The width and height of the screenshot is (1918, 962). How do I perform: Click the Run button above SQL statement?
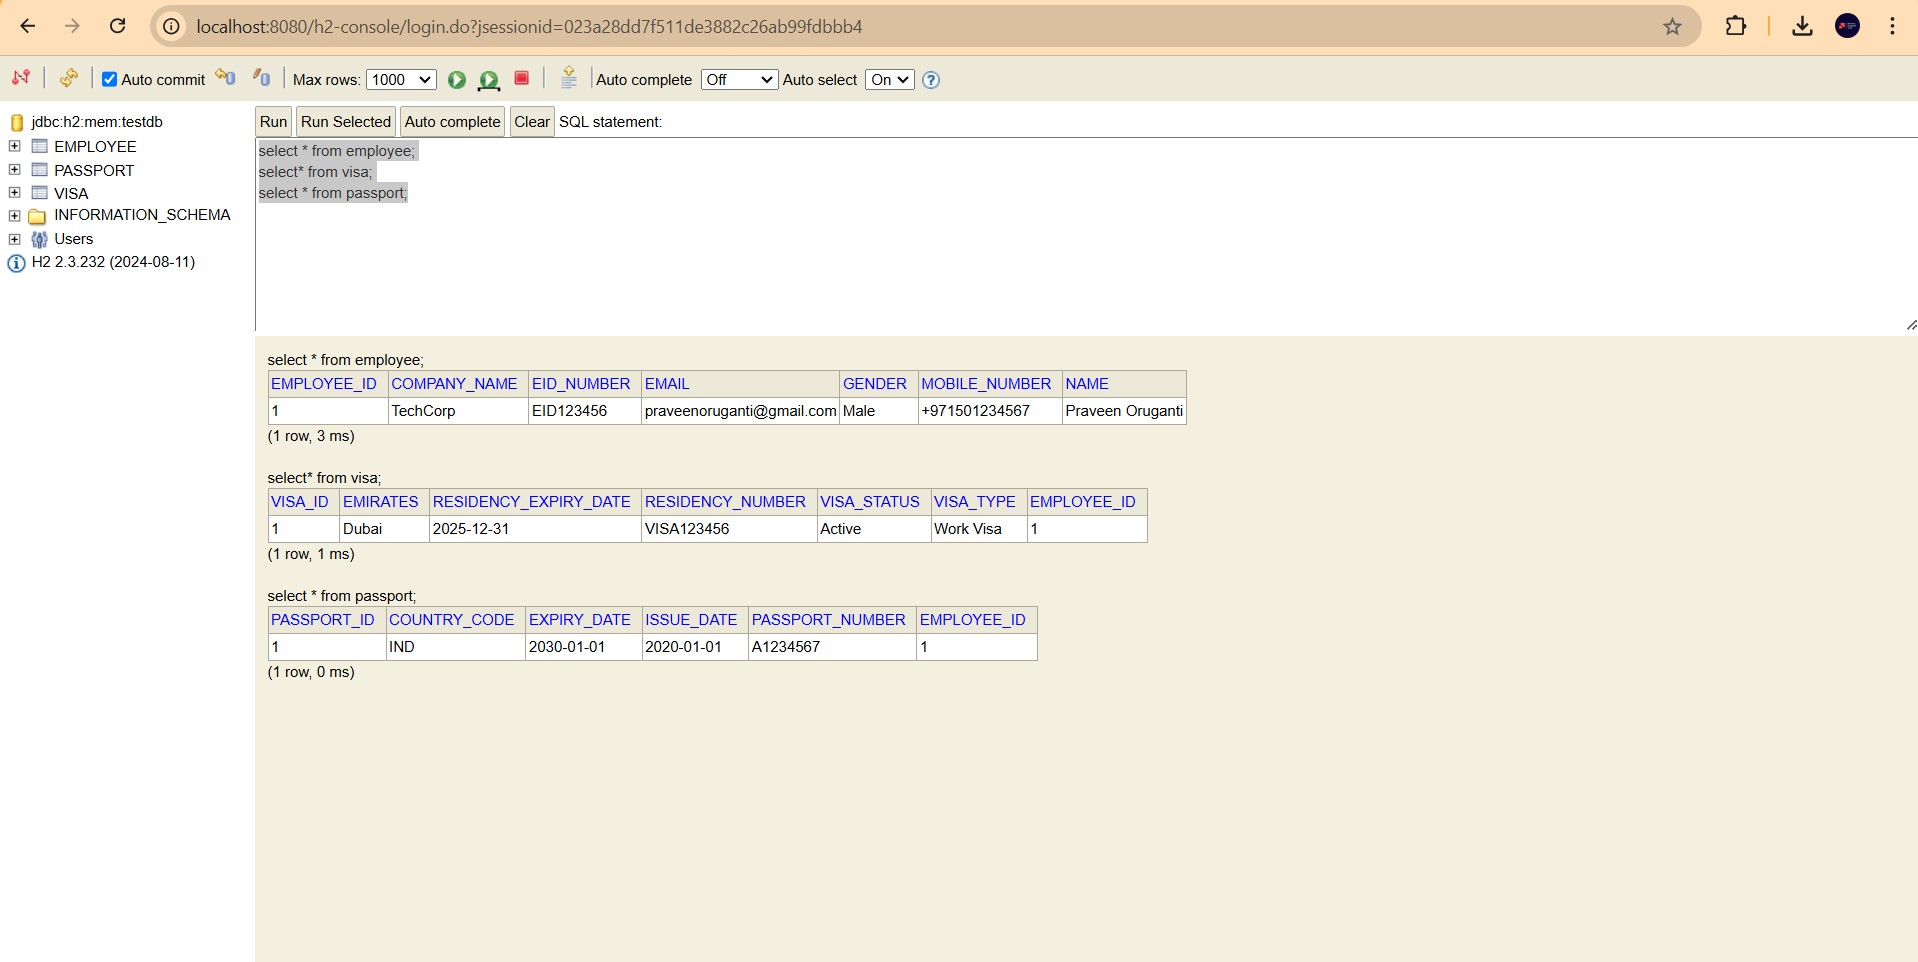click(x=273, y=122)
